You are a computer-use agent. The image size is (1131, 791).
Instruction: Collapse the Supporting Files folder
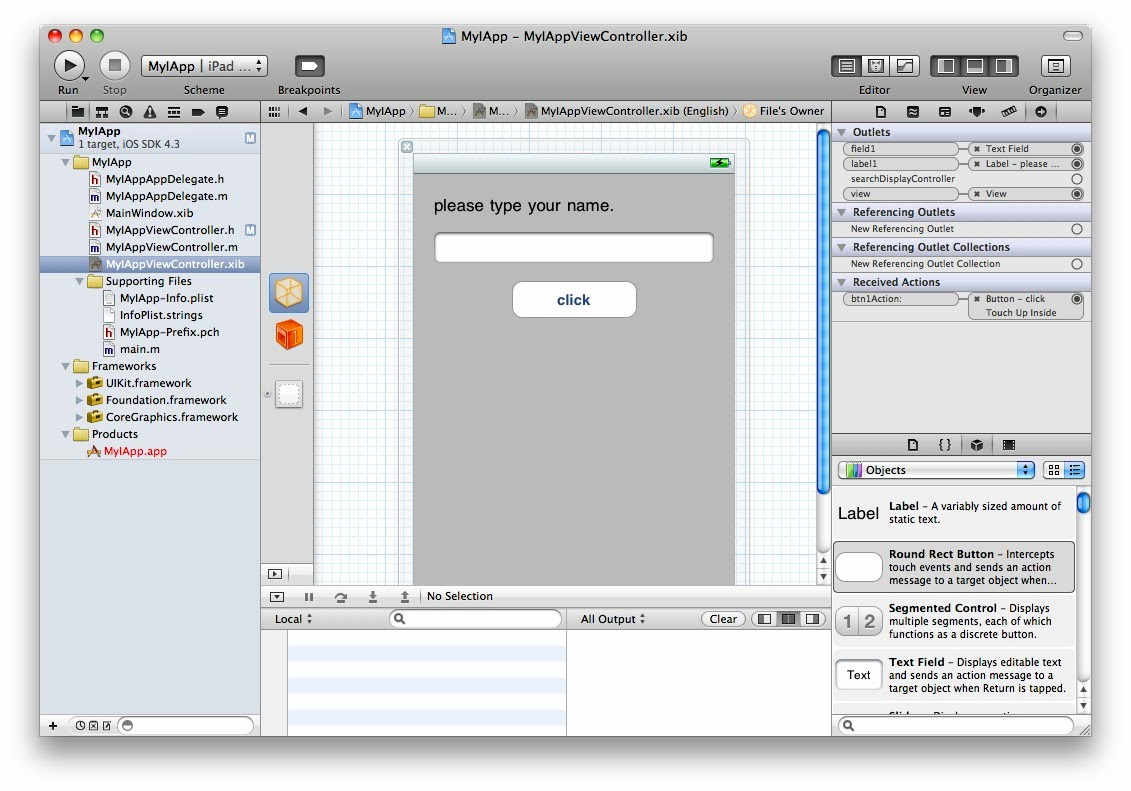(80, 282)
